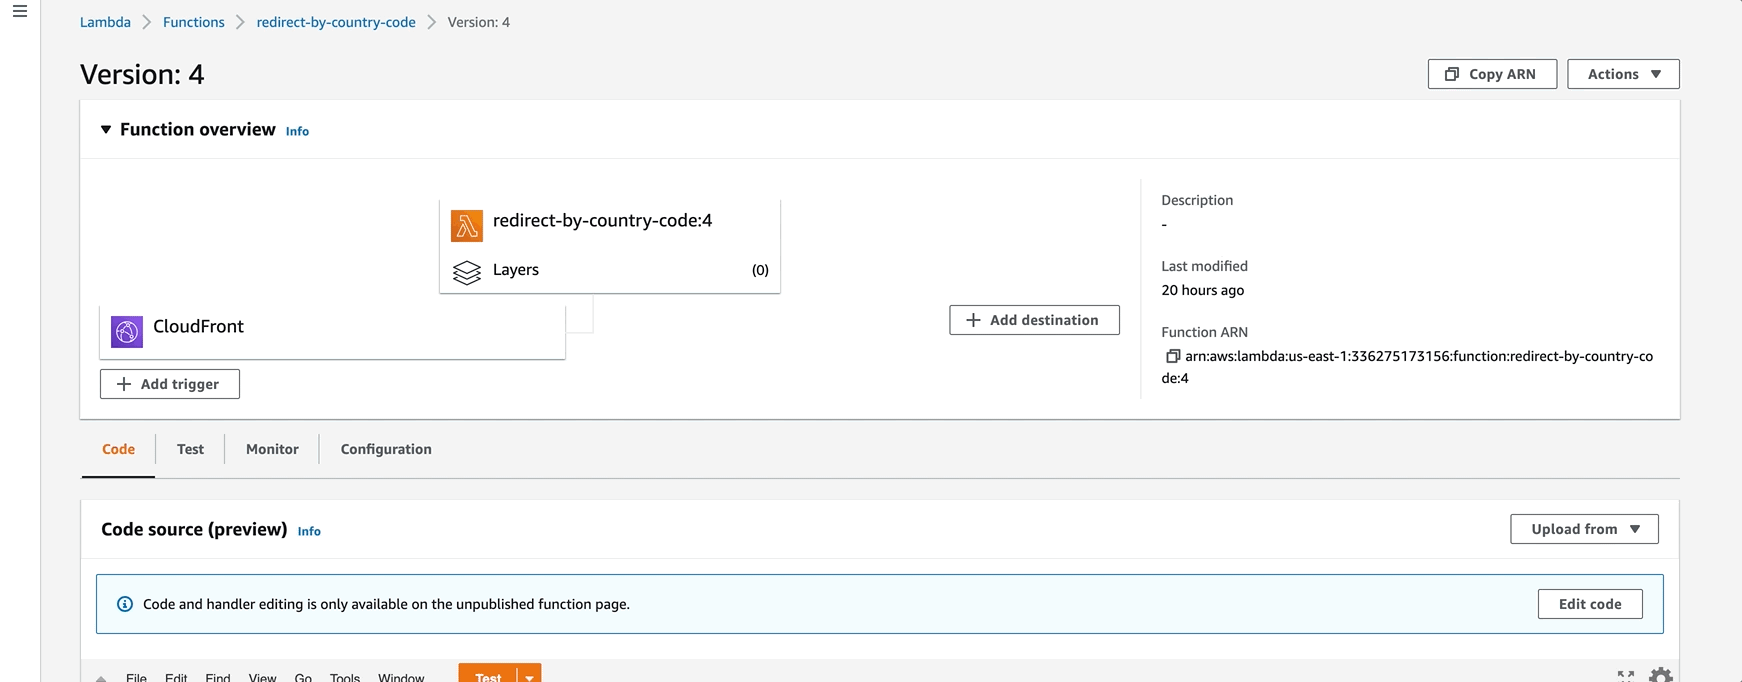Switch to the Test tab
1742x682 pixels.
[x=190, y=449]
